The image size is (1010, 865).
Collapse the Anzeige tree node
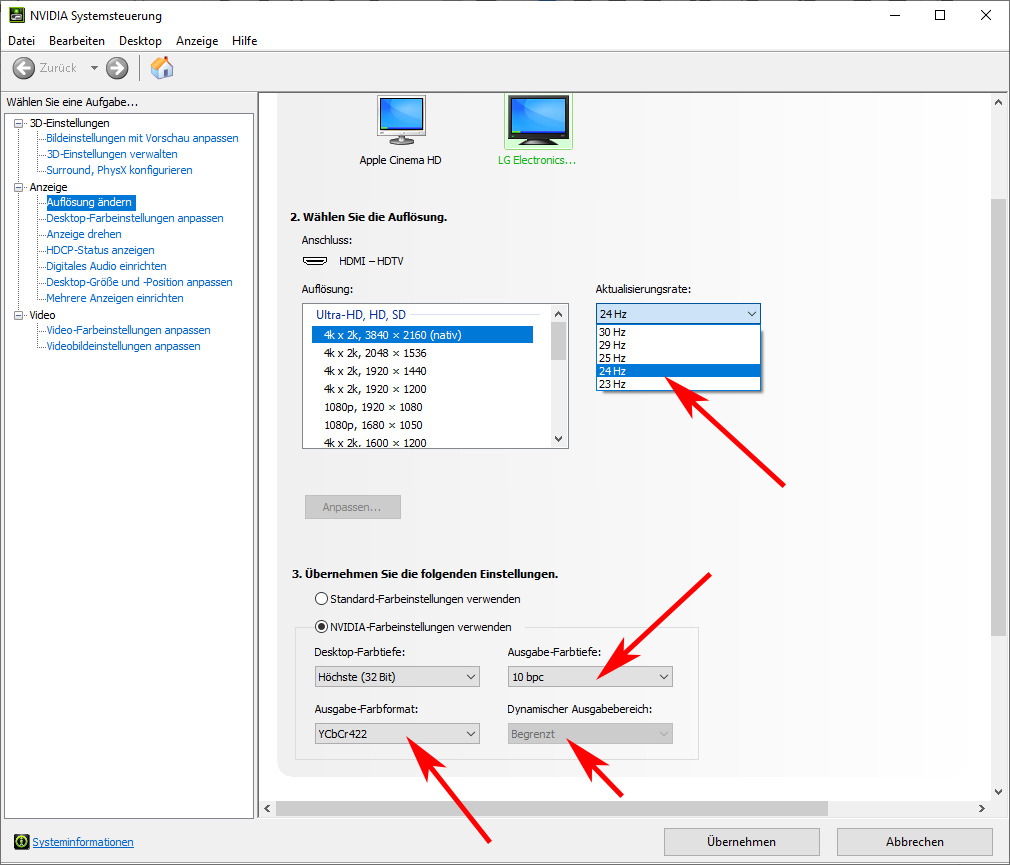(x=19, y=187)
